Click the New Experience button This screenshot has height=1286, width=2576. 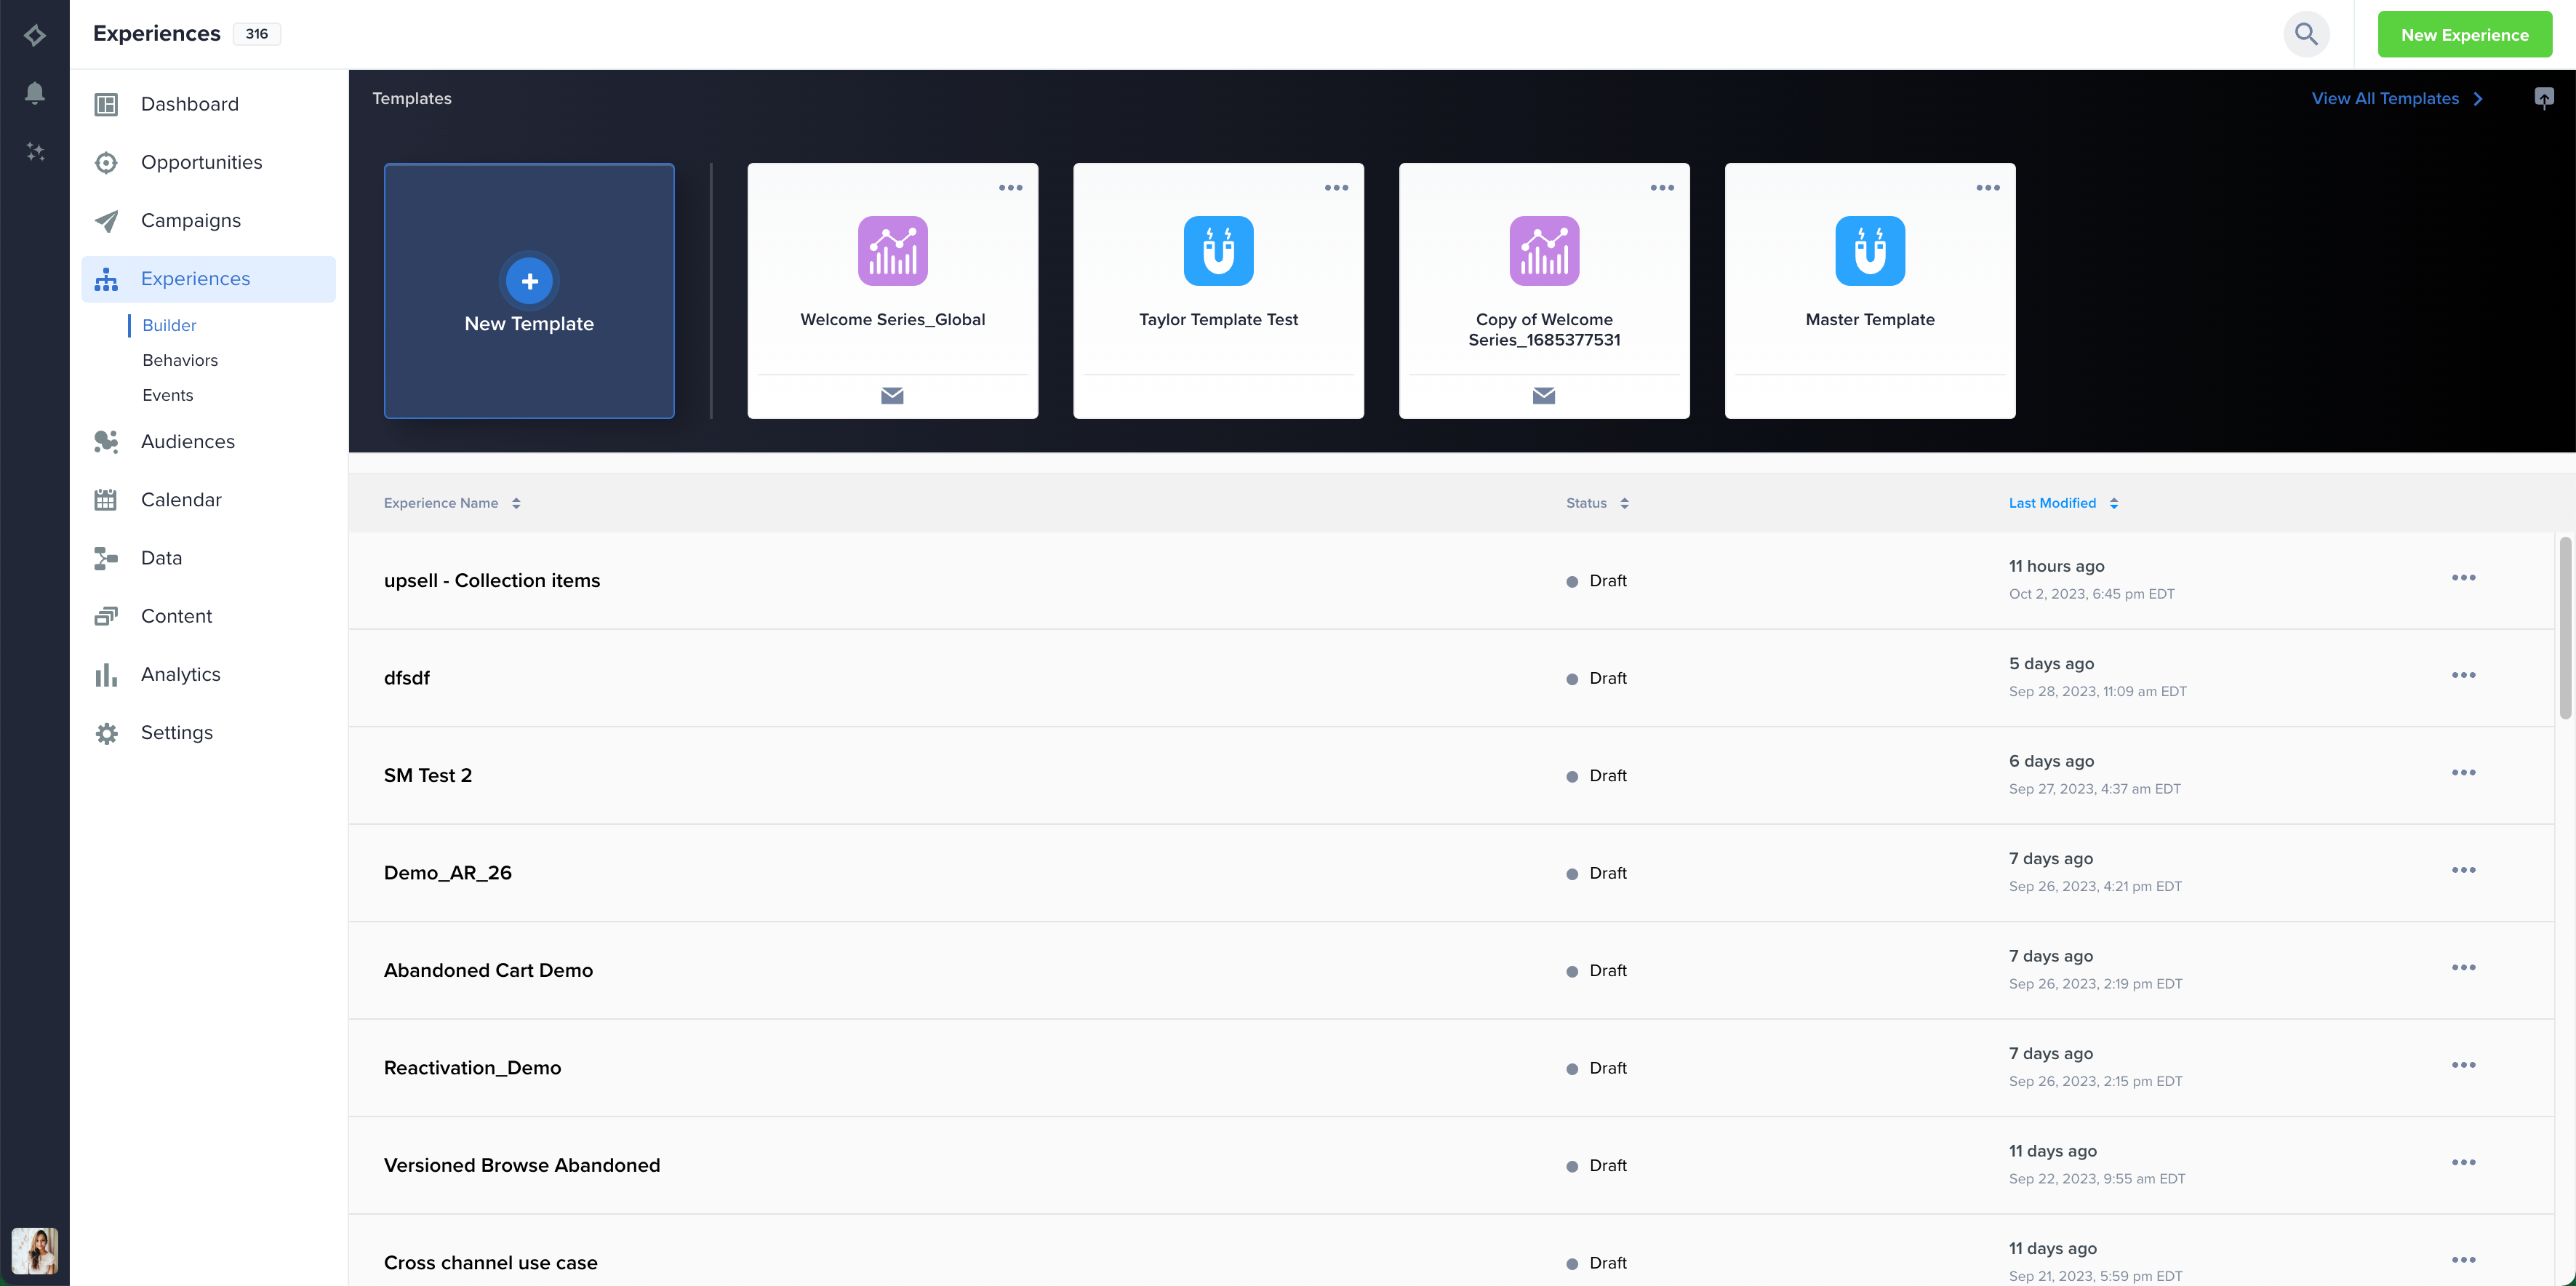(x=2464, y=35)
